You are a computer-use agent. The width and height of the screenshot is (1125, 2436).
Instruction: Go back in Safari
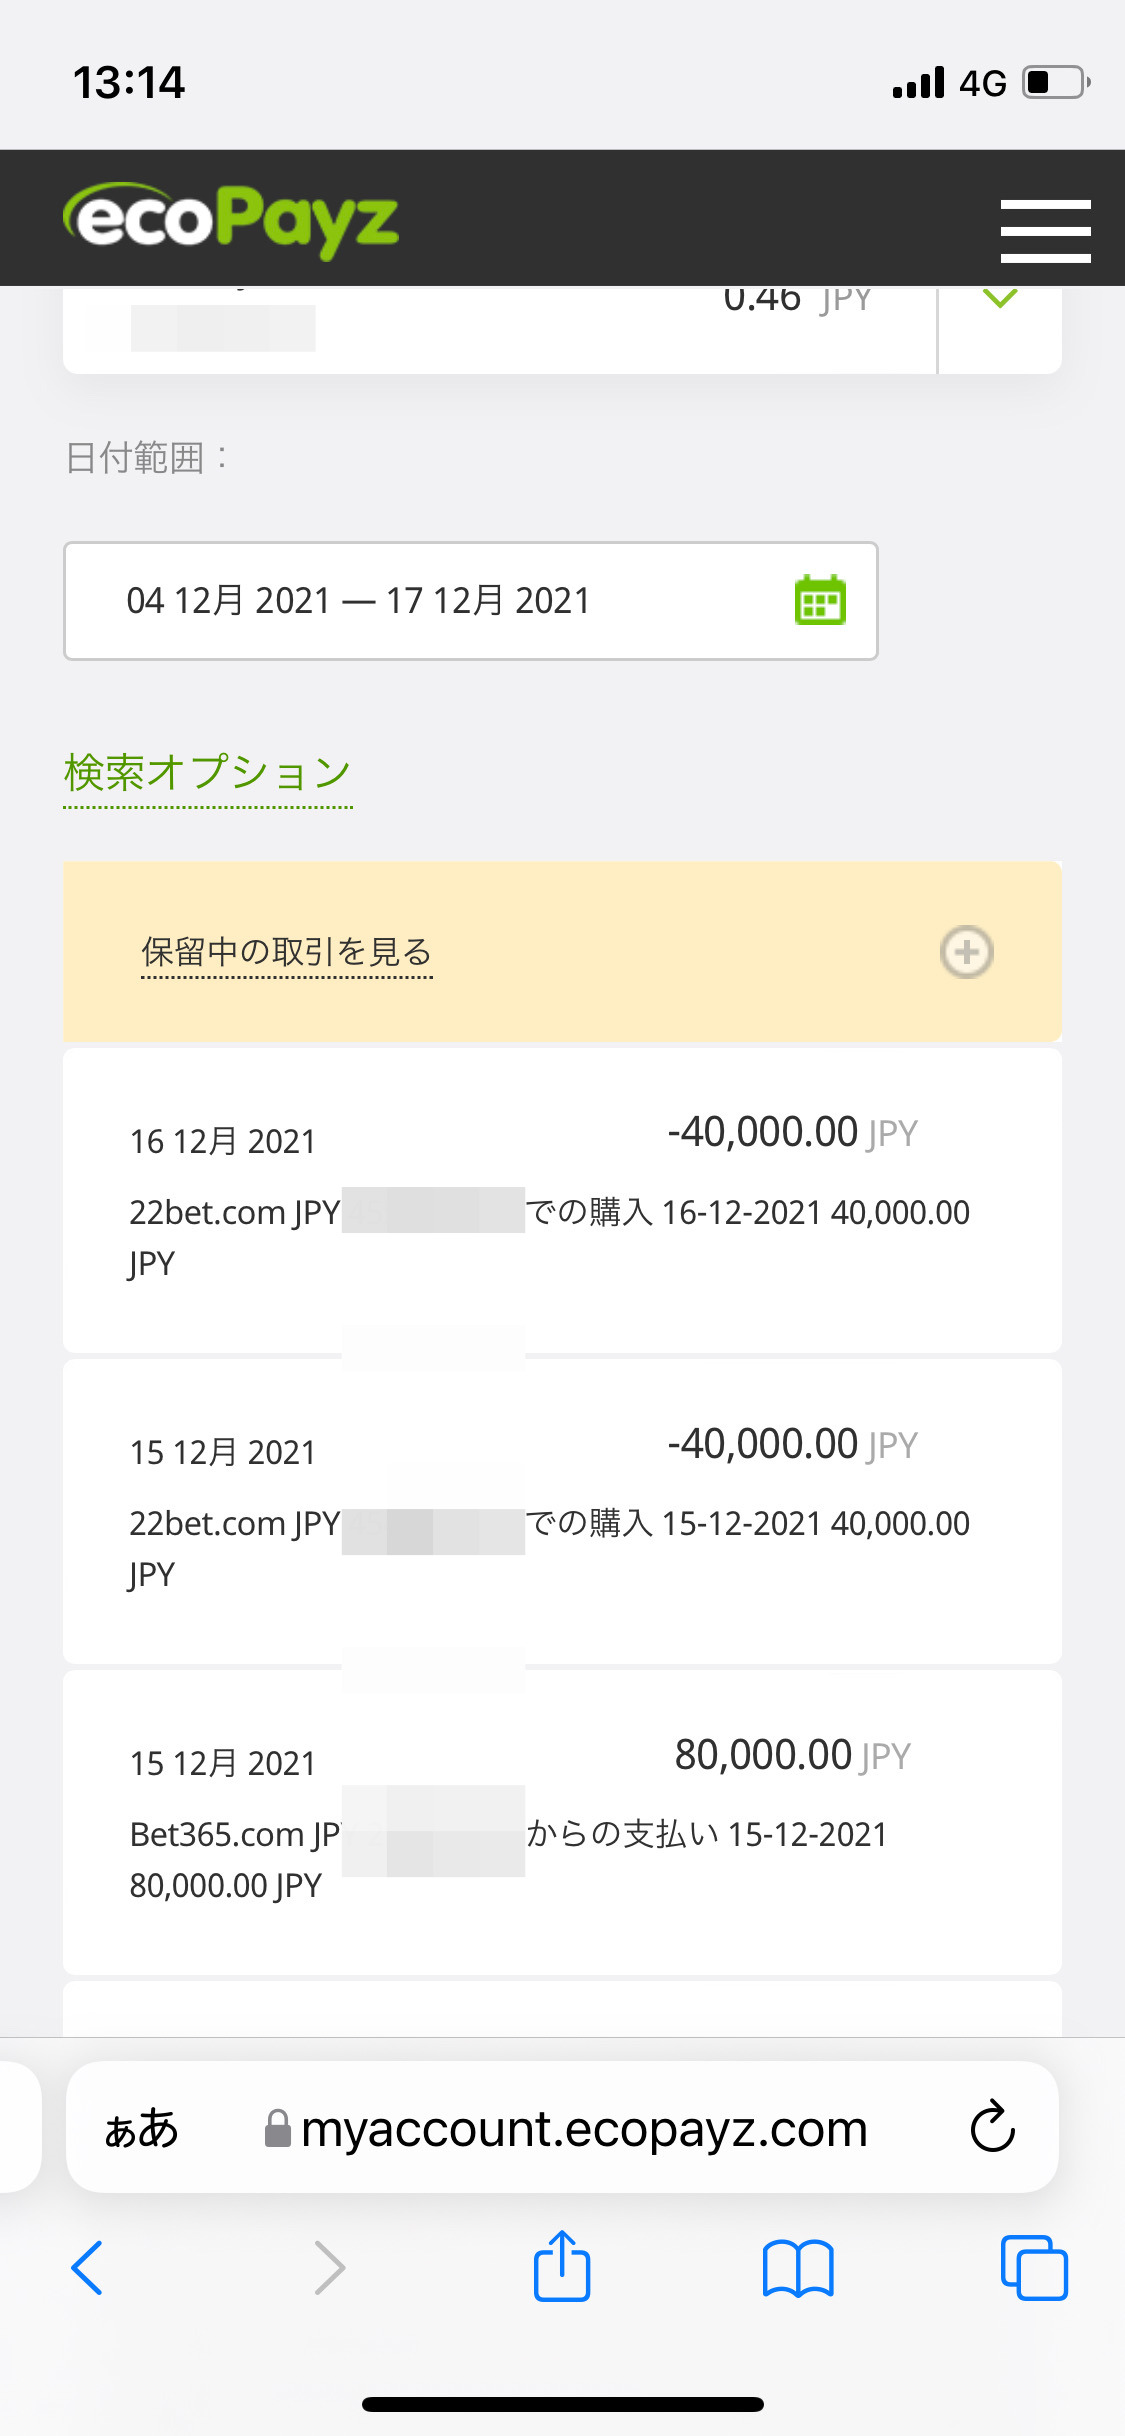(87, 2267)
